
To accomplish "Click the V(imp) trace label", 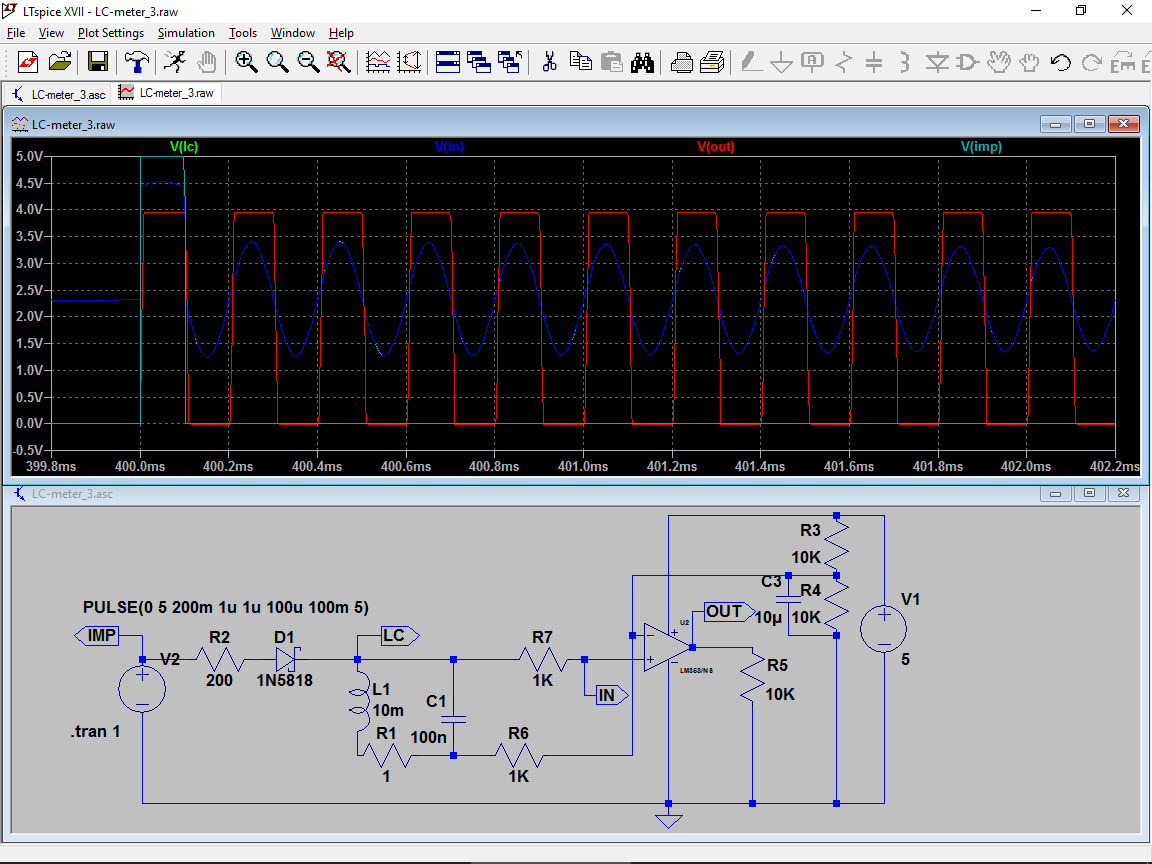I will tap(981, 147).
